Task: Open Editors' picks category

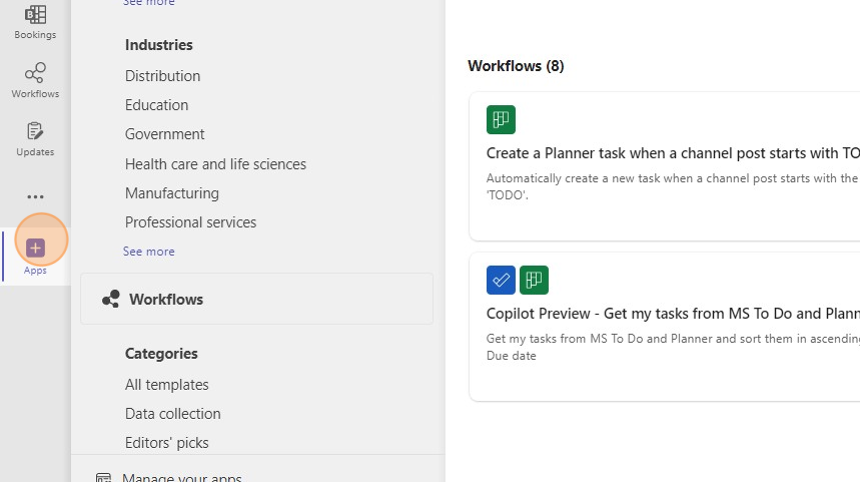Action: point(166,442)
